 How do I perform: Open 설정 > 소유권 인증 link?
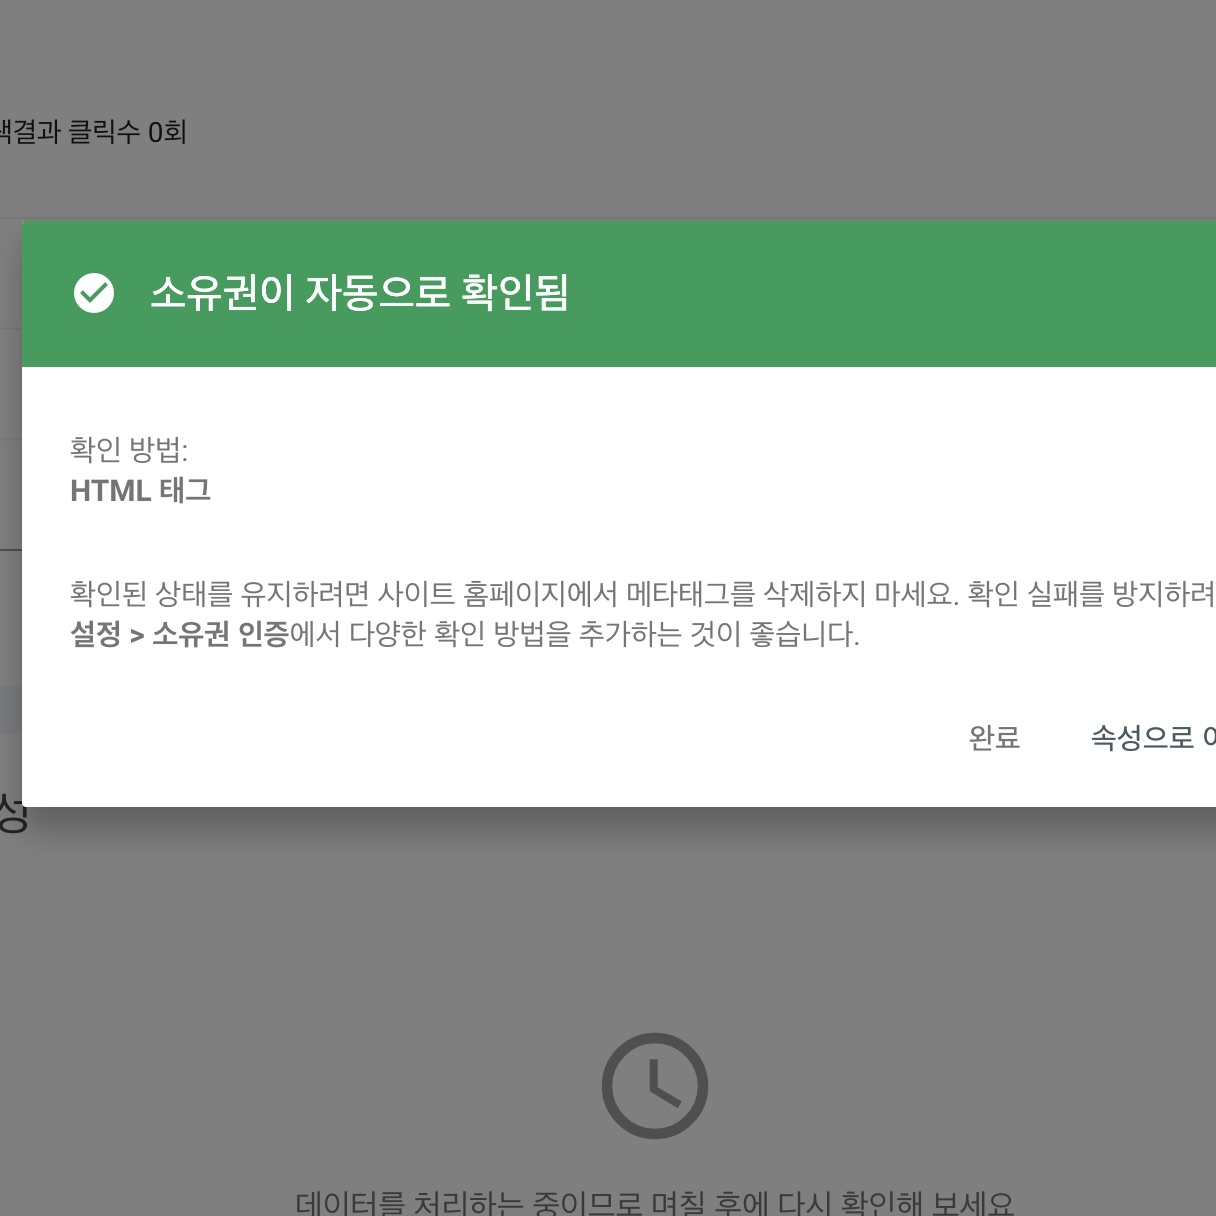click(178, 633)
